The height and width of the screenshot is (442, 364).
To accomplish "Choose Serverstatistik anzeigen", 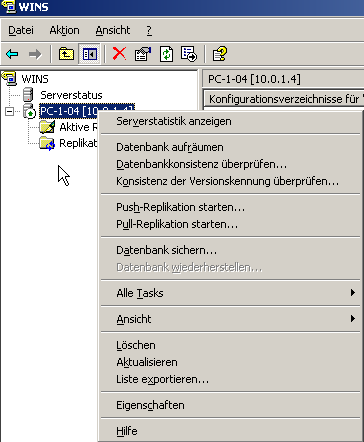I will (x=231, y=121).
